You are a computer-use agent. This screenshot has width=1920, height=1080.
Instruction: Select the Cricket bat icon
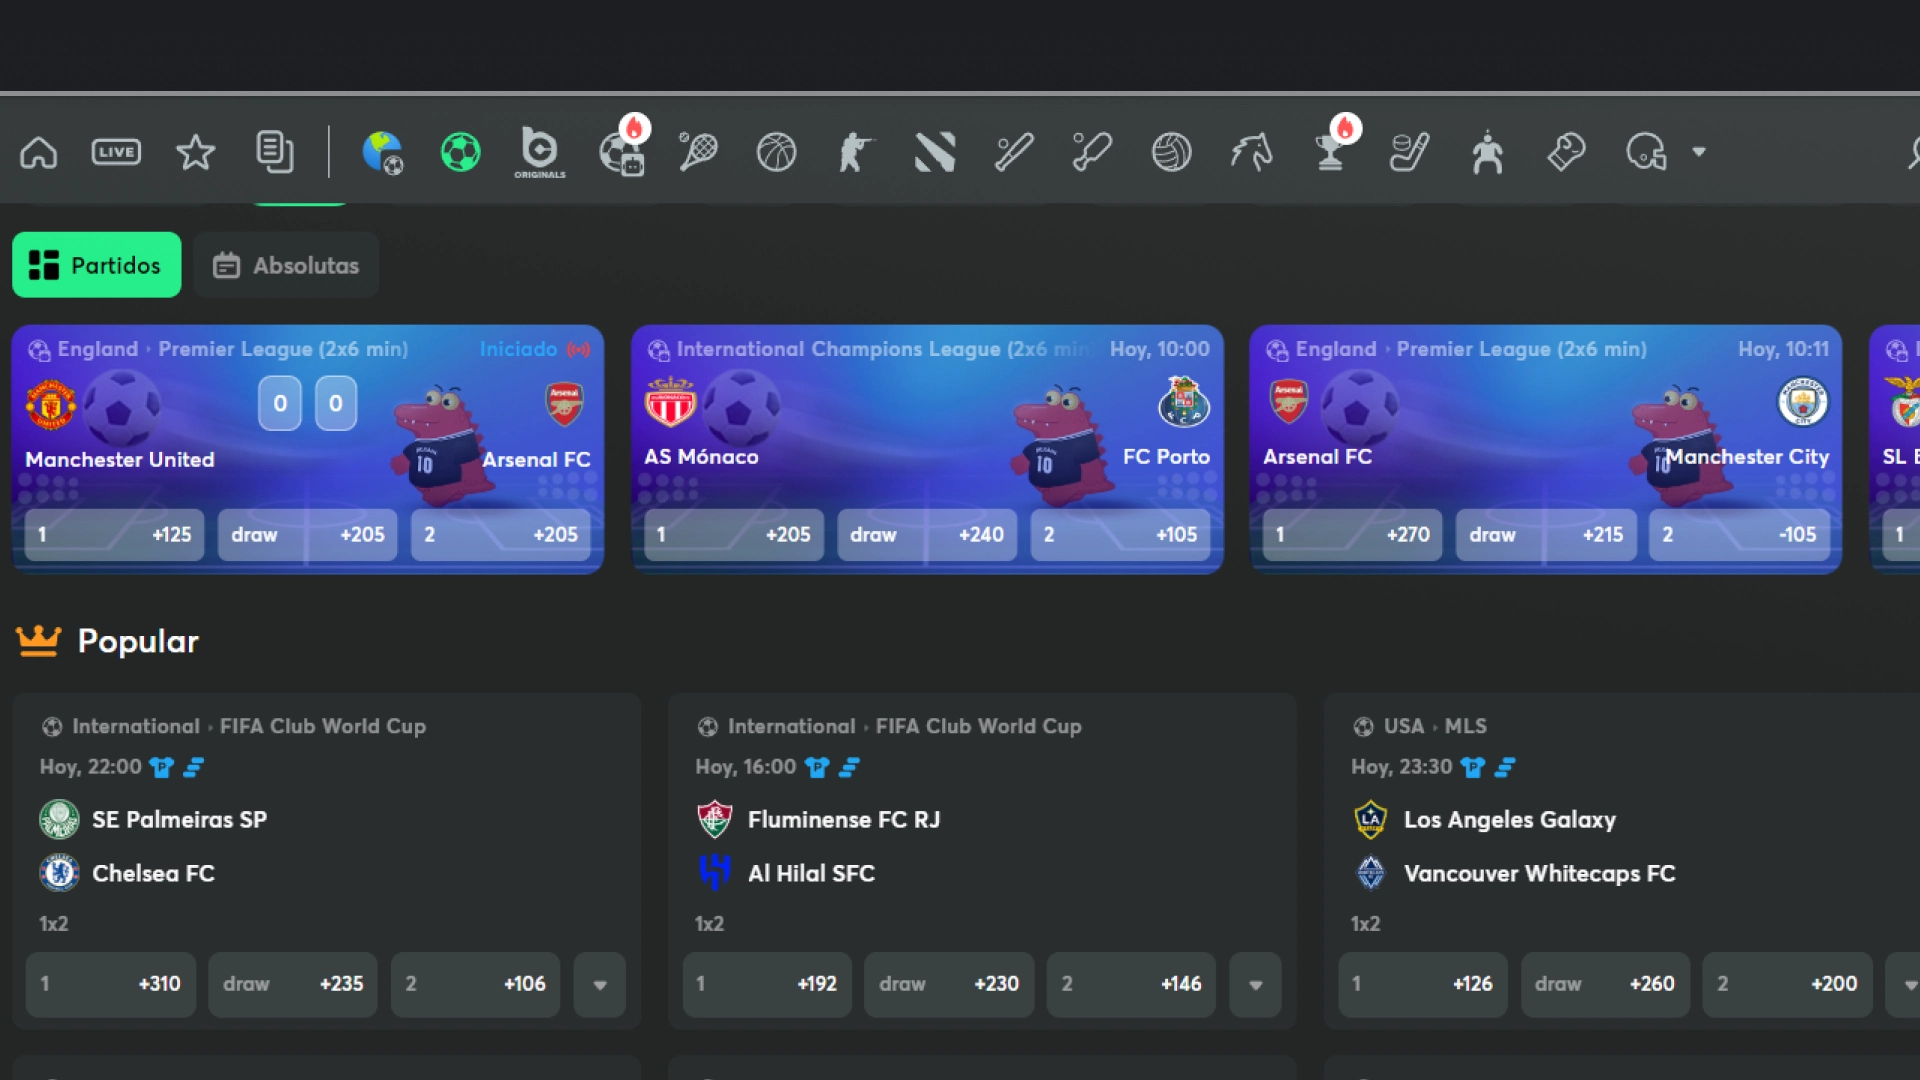[1013, 152]
